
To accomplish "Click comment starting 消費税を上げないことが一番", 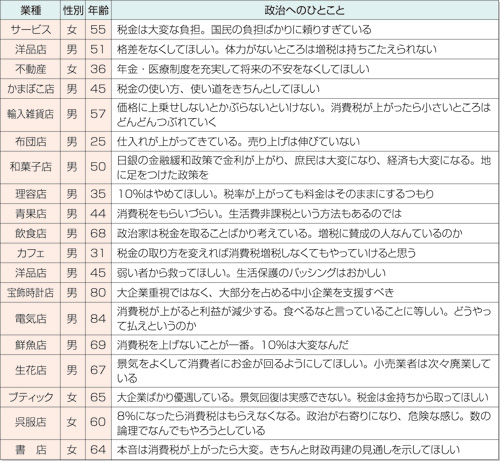I will [305, 345].
